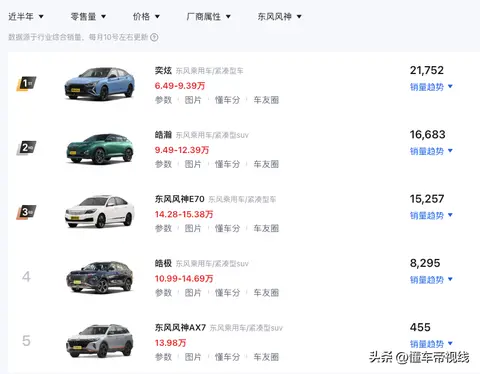
Task: Open 图片 photos for 皓极
Action: [193, 293]
